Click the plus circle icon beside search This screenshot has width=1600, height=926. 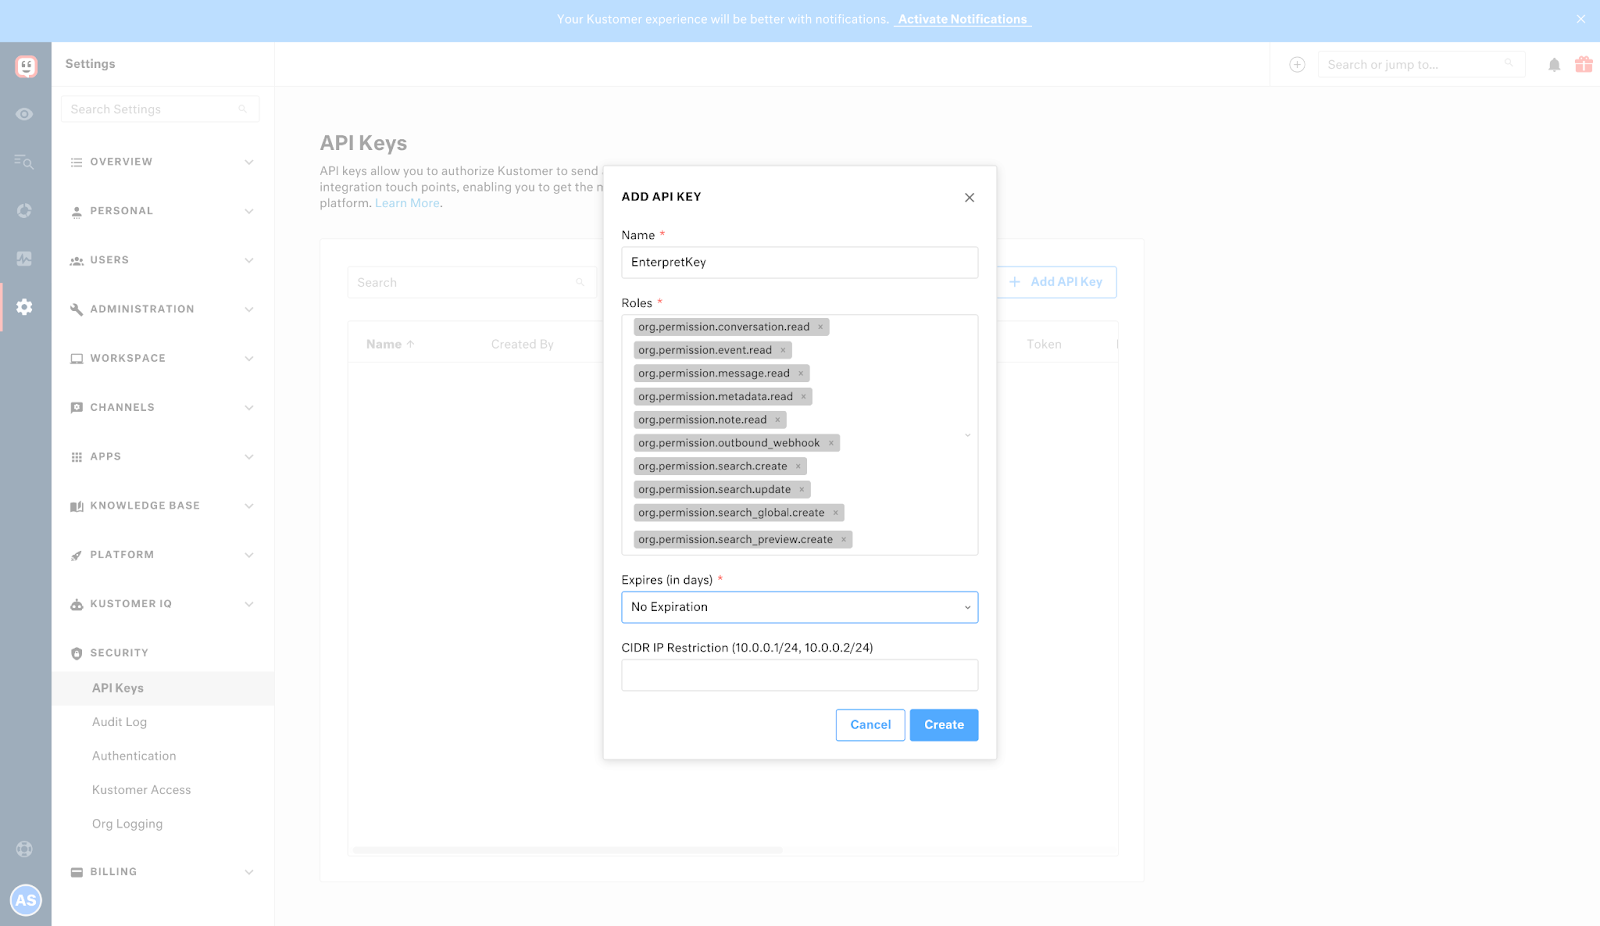pyautogui.click(x=1297, y=65)
